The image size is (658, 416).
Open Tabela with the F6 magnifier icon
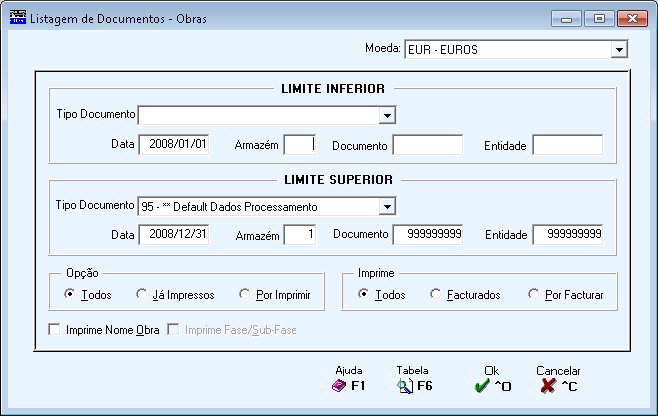[x=404, y=385]
